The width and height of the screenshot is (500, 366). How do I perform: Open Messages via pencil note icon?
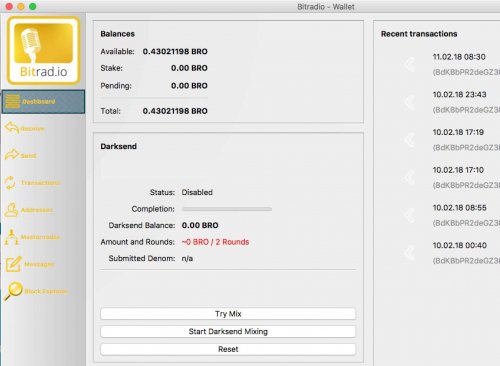coord(14,264)
